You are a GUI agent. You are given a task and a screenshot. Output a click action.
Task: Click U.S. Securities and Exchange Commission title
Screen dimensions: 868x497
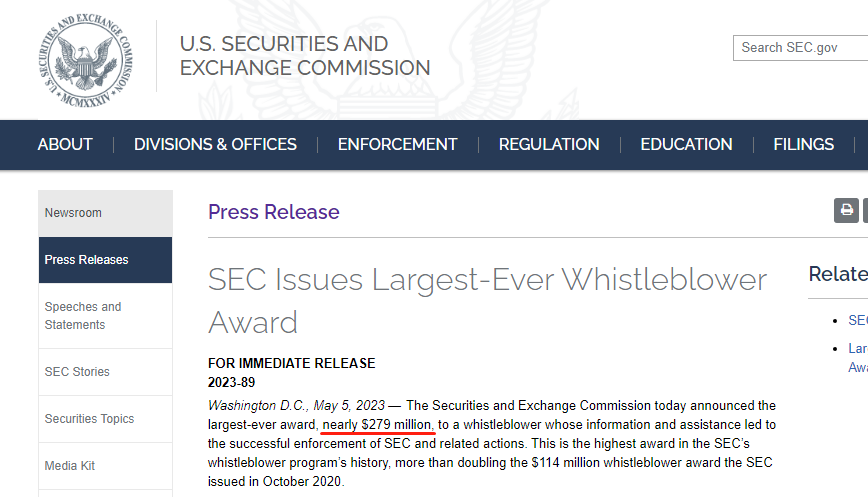click(x=304, y=56)
